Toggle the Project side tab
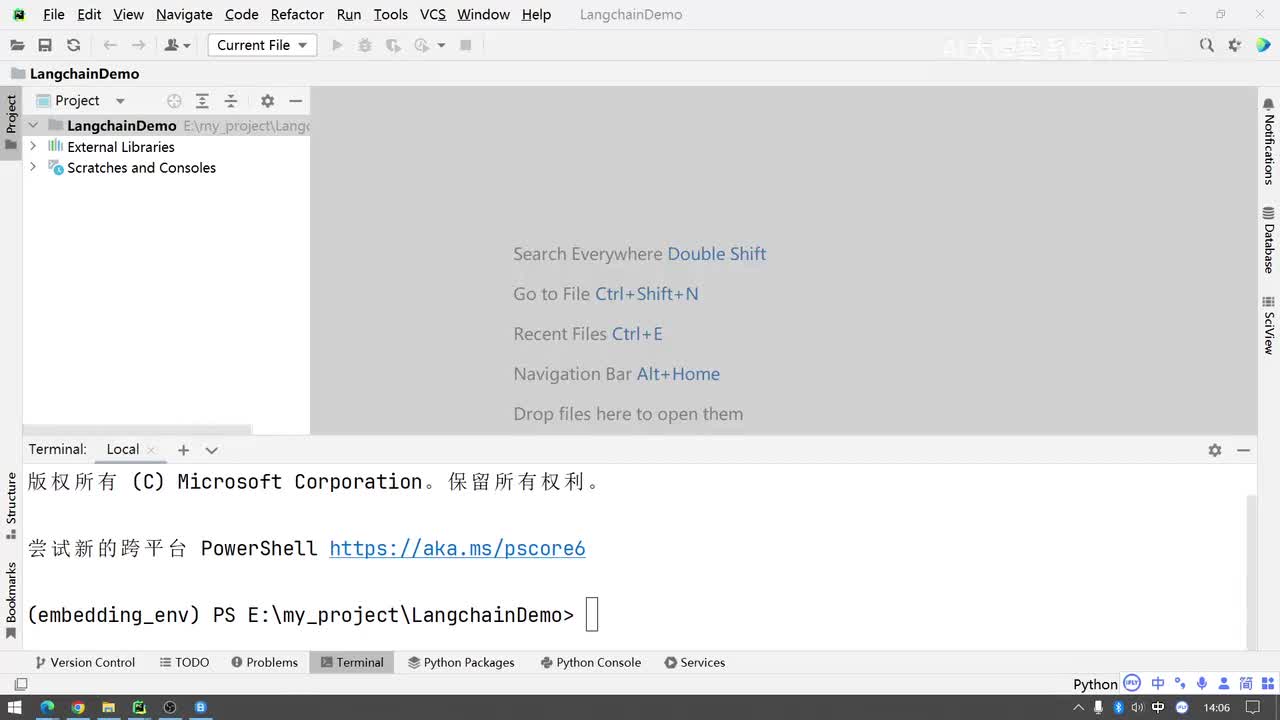Viewport: 1280px width, 720px height. coord(11,122)
